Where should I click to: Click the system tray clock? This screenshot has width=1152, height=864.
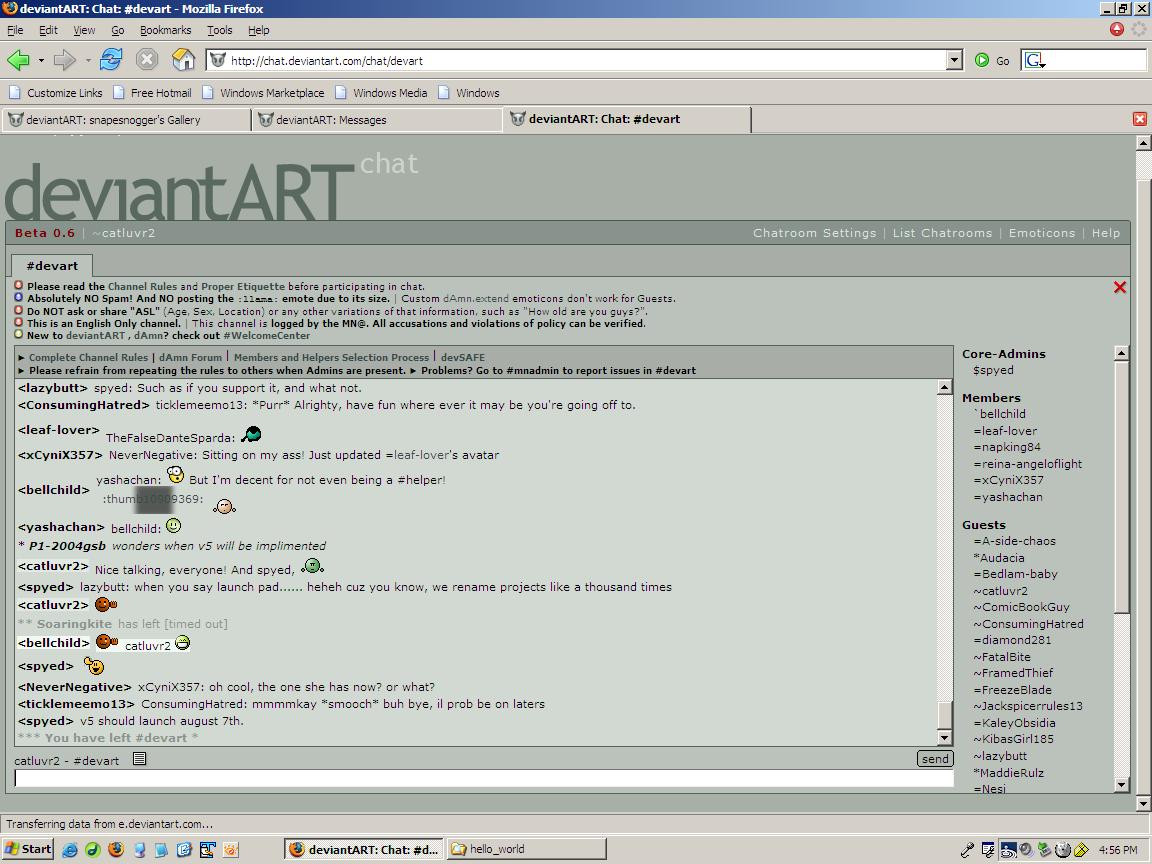coord(1118,850)
